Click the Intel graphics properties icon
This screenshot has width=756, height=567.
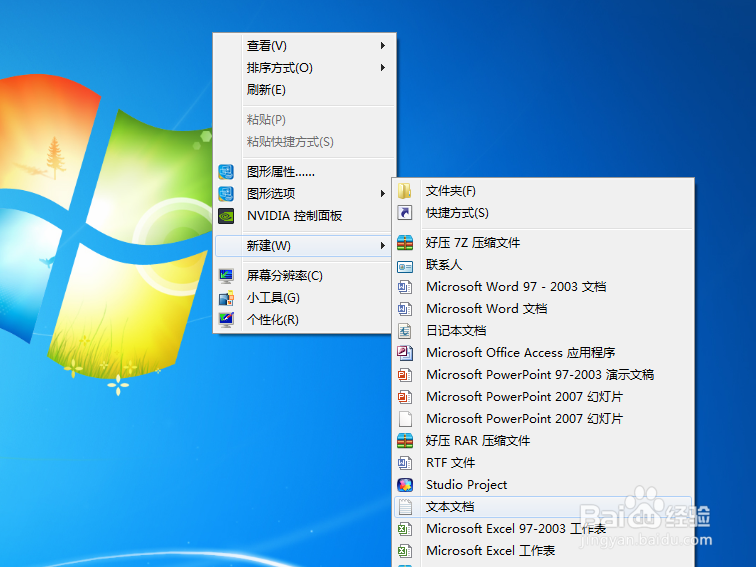226,172
